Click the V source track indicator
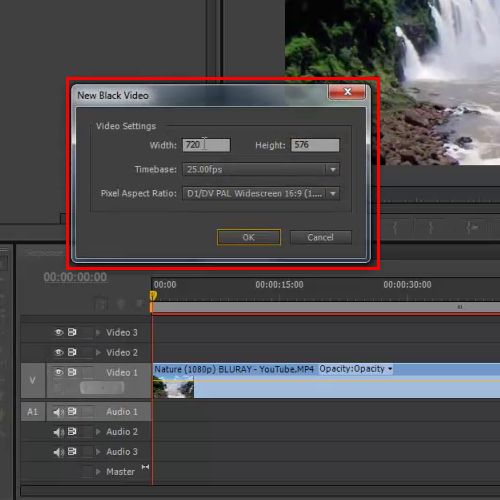 [33, 381]
